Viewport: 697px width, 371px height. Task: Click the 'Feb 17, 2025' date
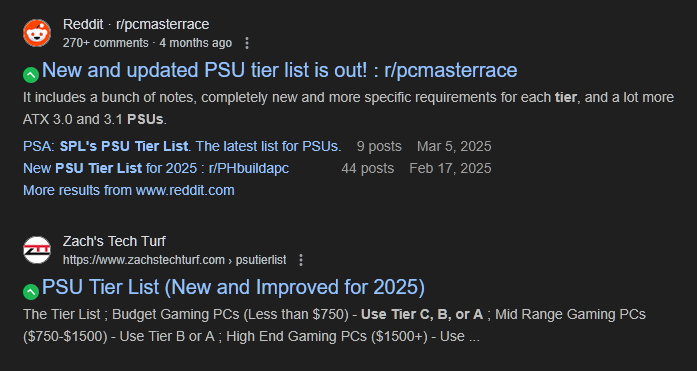450,168
